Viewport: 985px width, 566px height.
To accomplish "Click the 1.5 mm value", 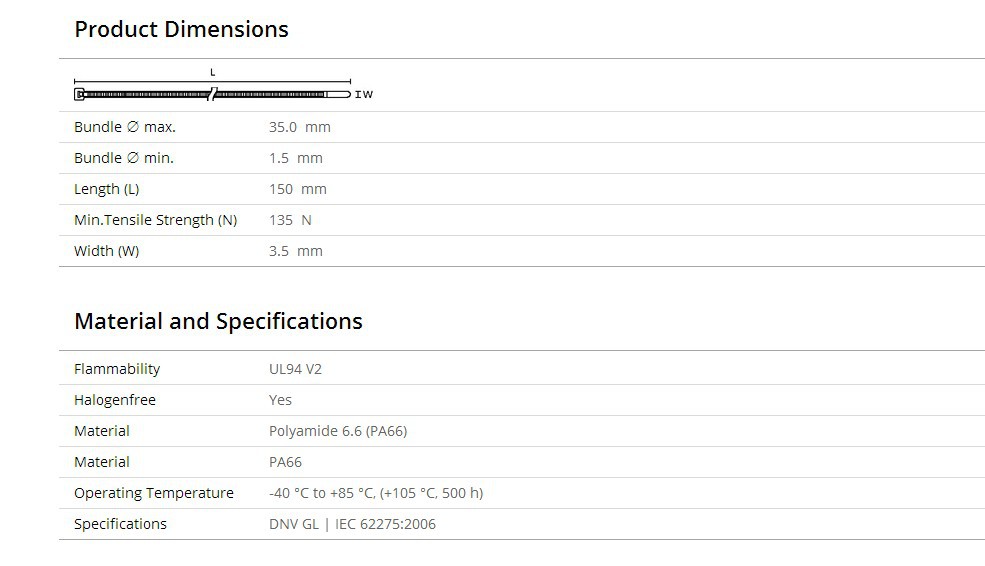I will 295,158.
